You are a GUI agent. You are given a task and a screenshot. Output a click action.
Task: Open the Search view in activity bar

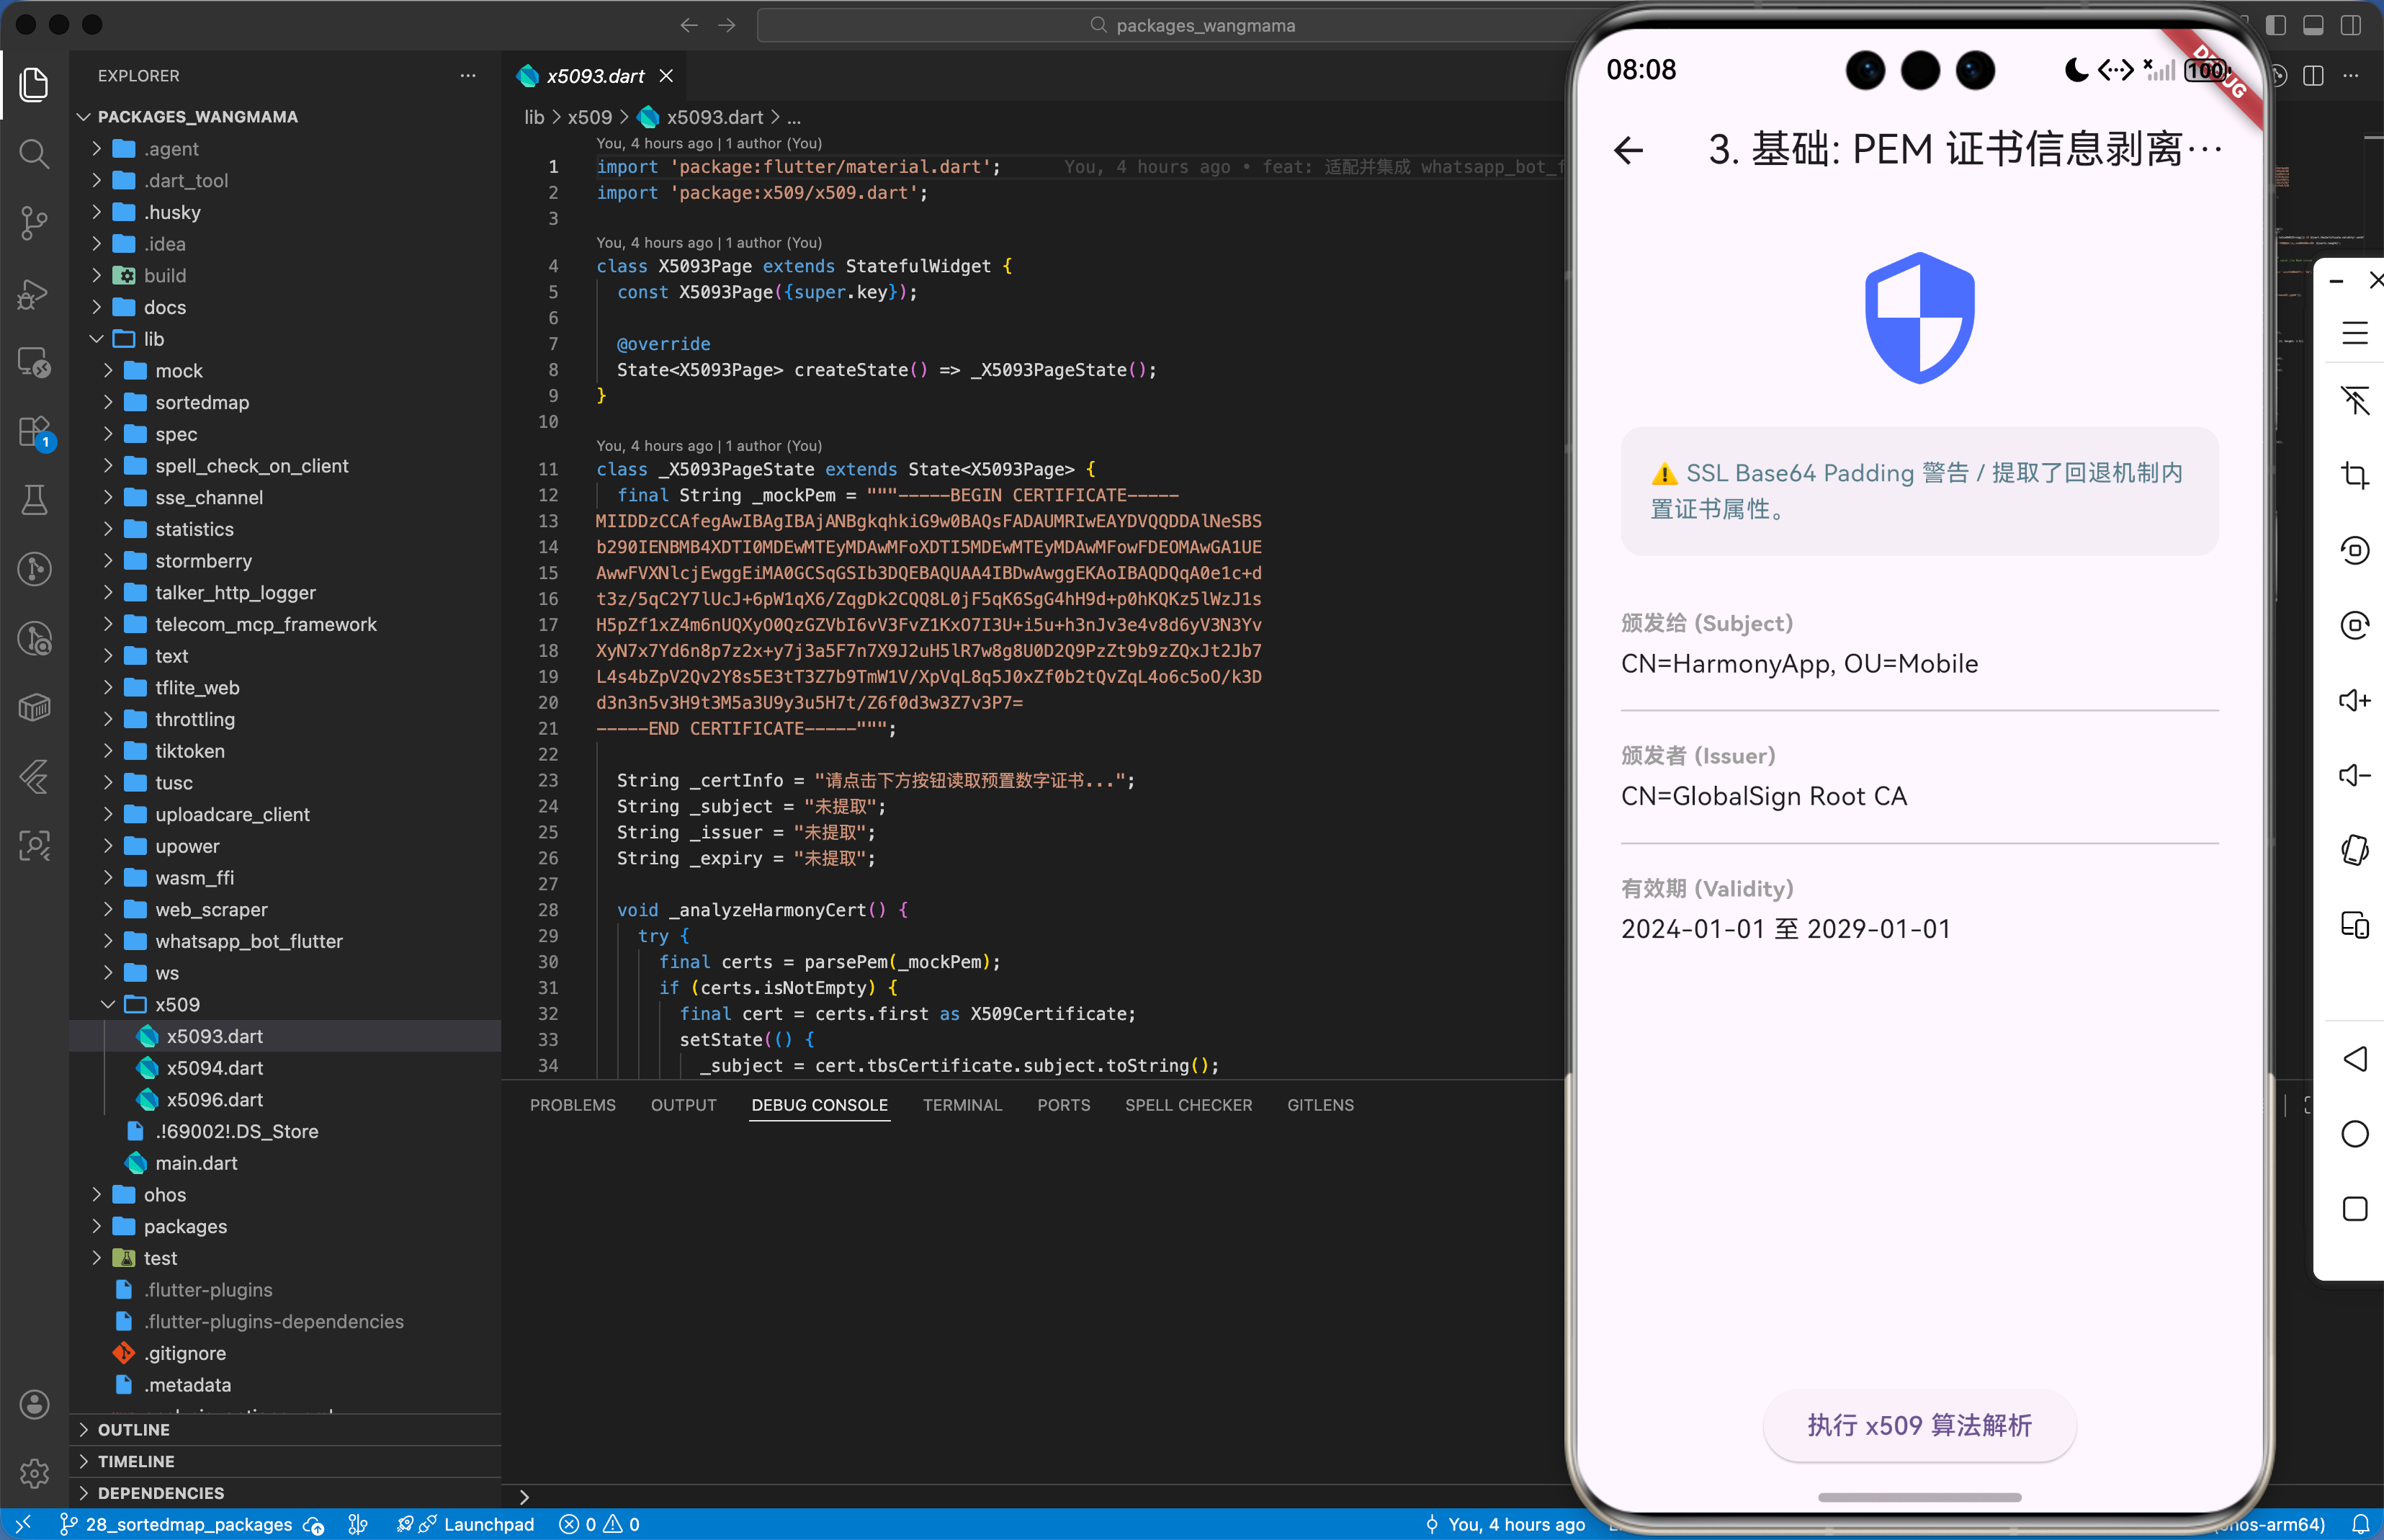pos(34,154)
